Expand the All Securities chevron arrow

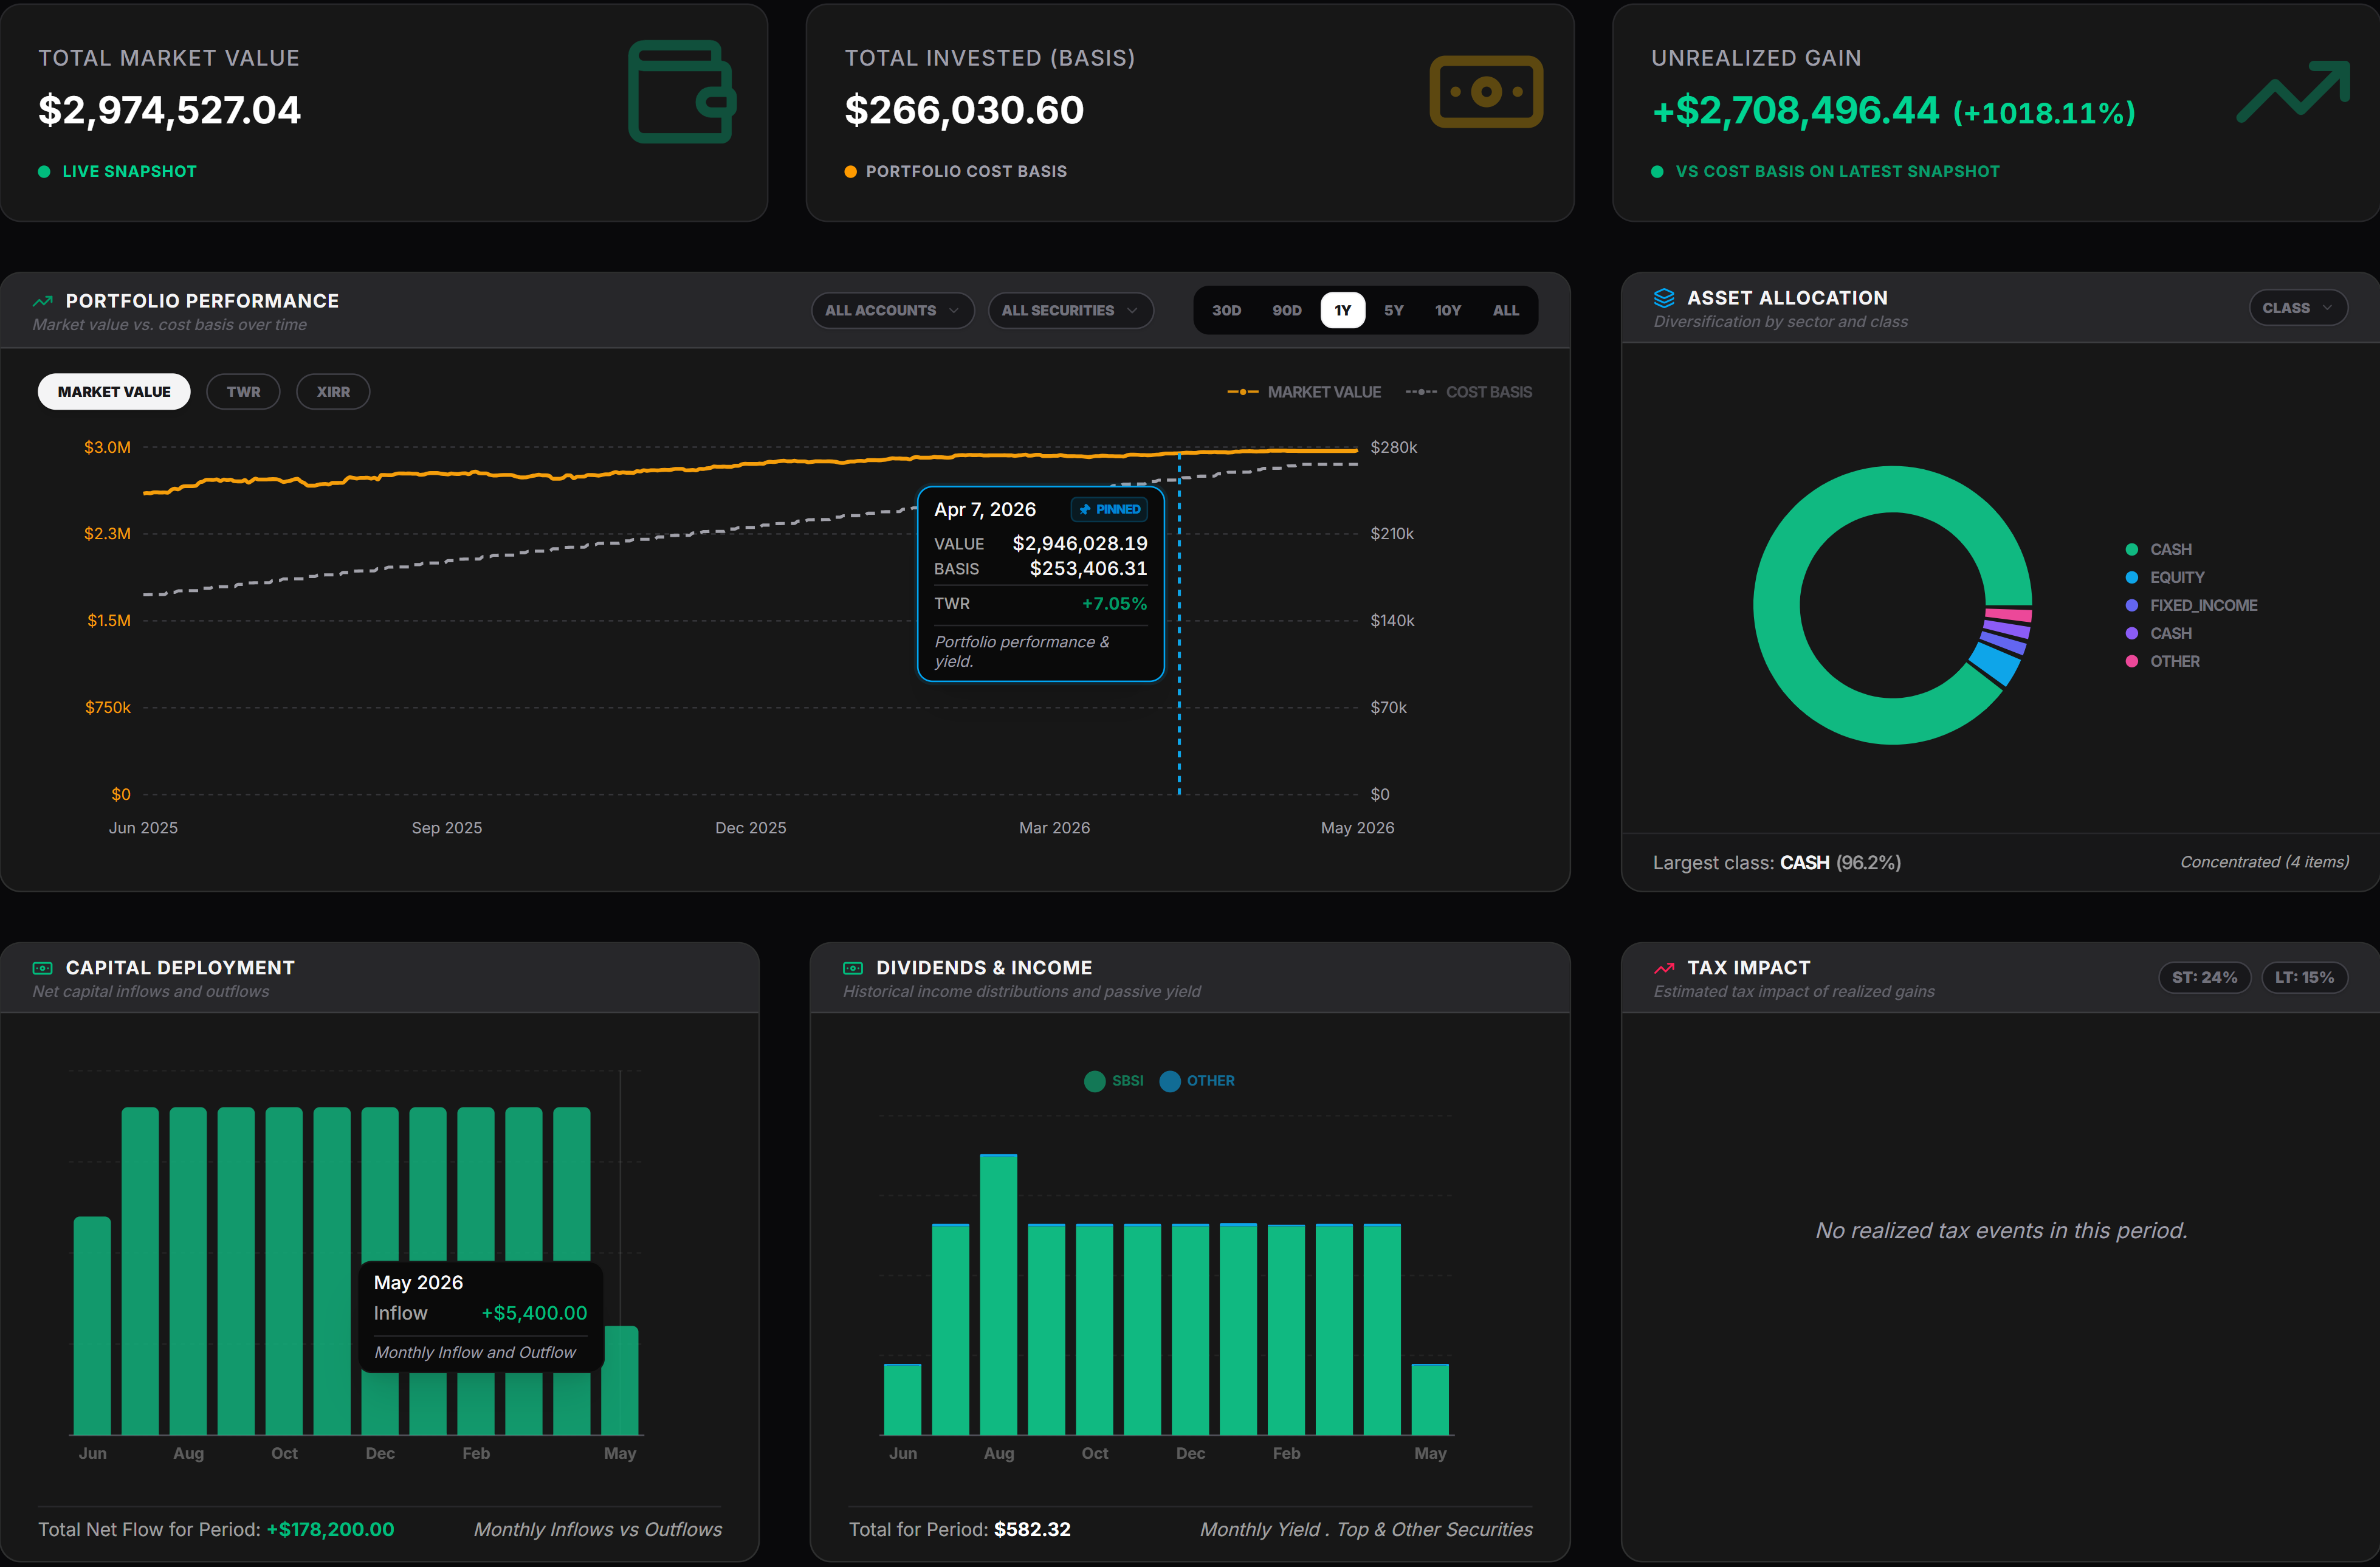tap(1132, 310)
